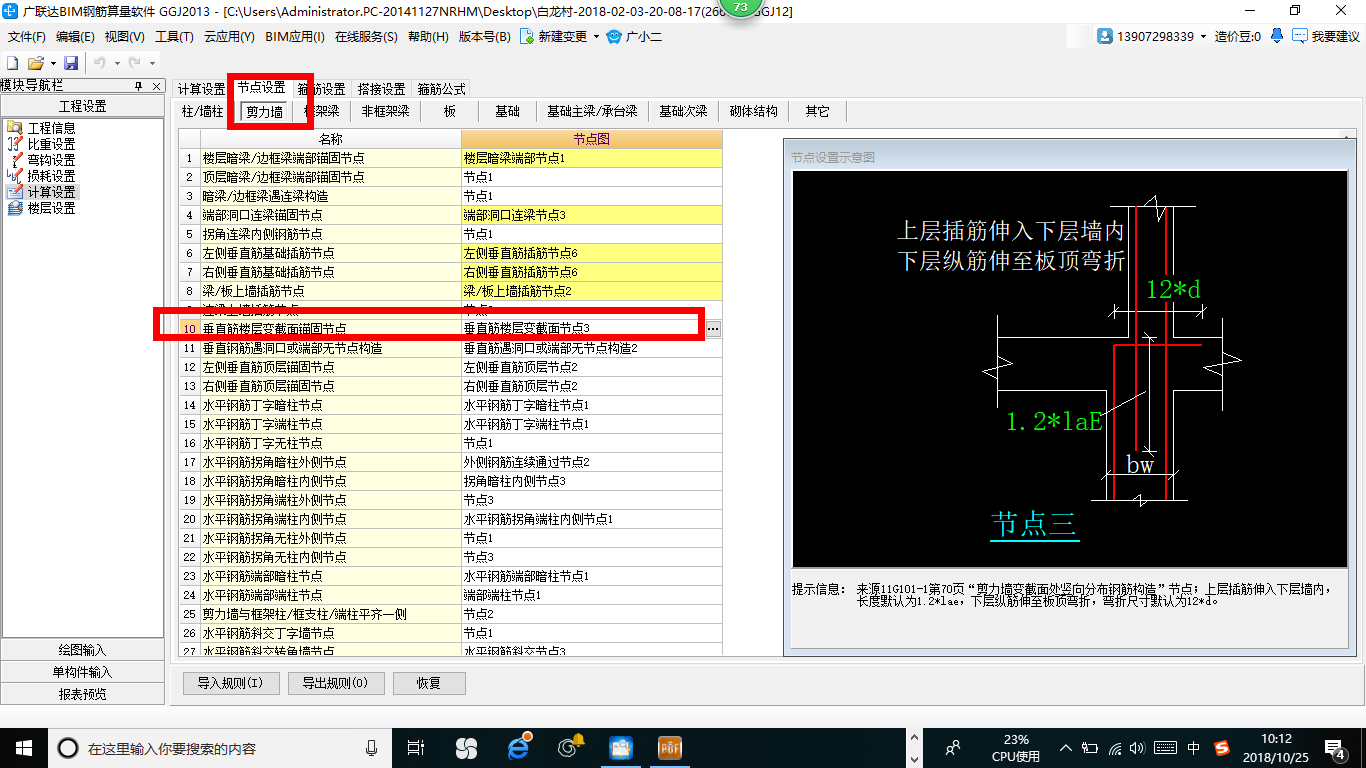
Task: Open the 报表预览 module
Action: pyautogui.click(x=83, y=694)
